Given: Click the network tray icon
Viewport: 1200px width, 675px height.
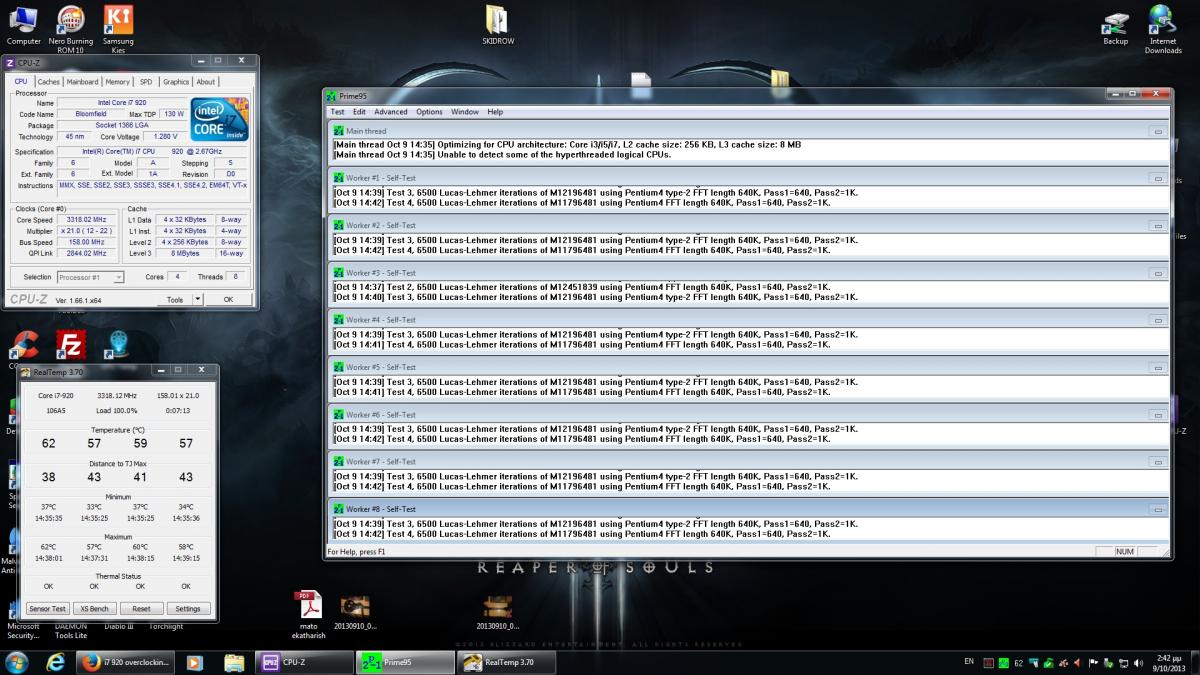Looking at the screenshot, I should pyautogui.click(x=1125, y=662).
